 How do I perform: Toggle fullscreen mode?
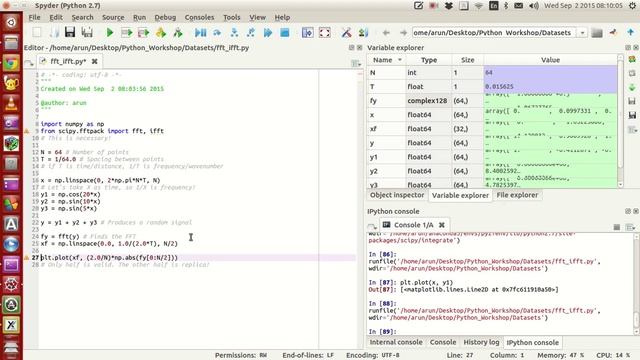coord(324,33)
